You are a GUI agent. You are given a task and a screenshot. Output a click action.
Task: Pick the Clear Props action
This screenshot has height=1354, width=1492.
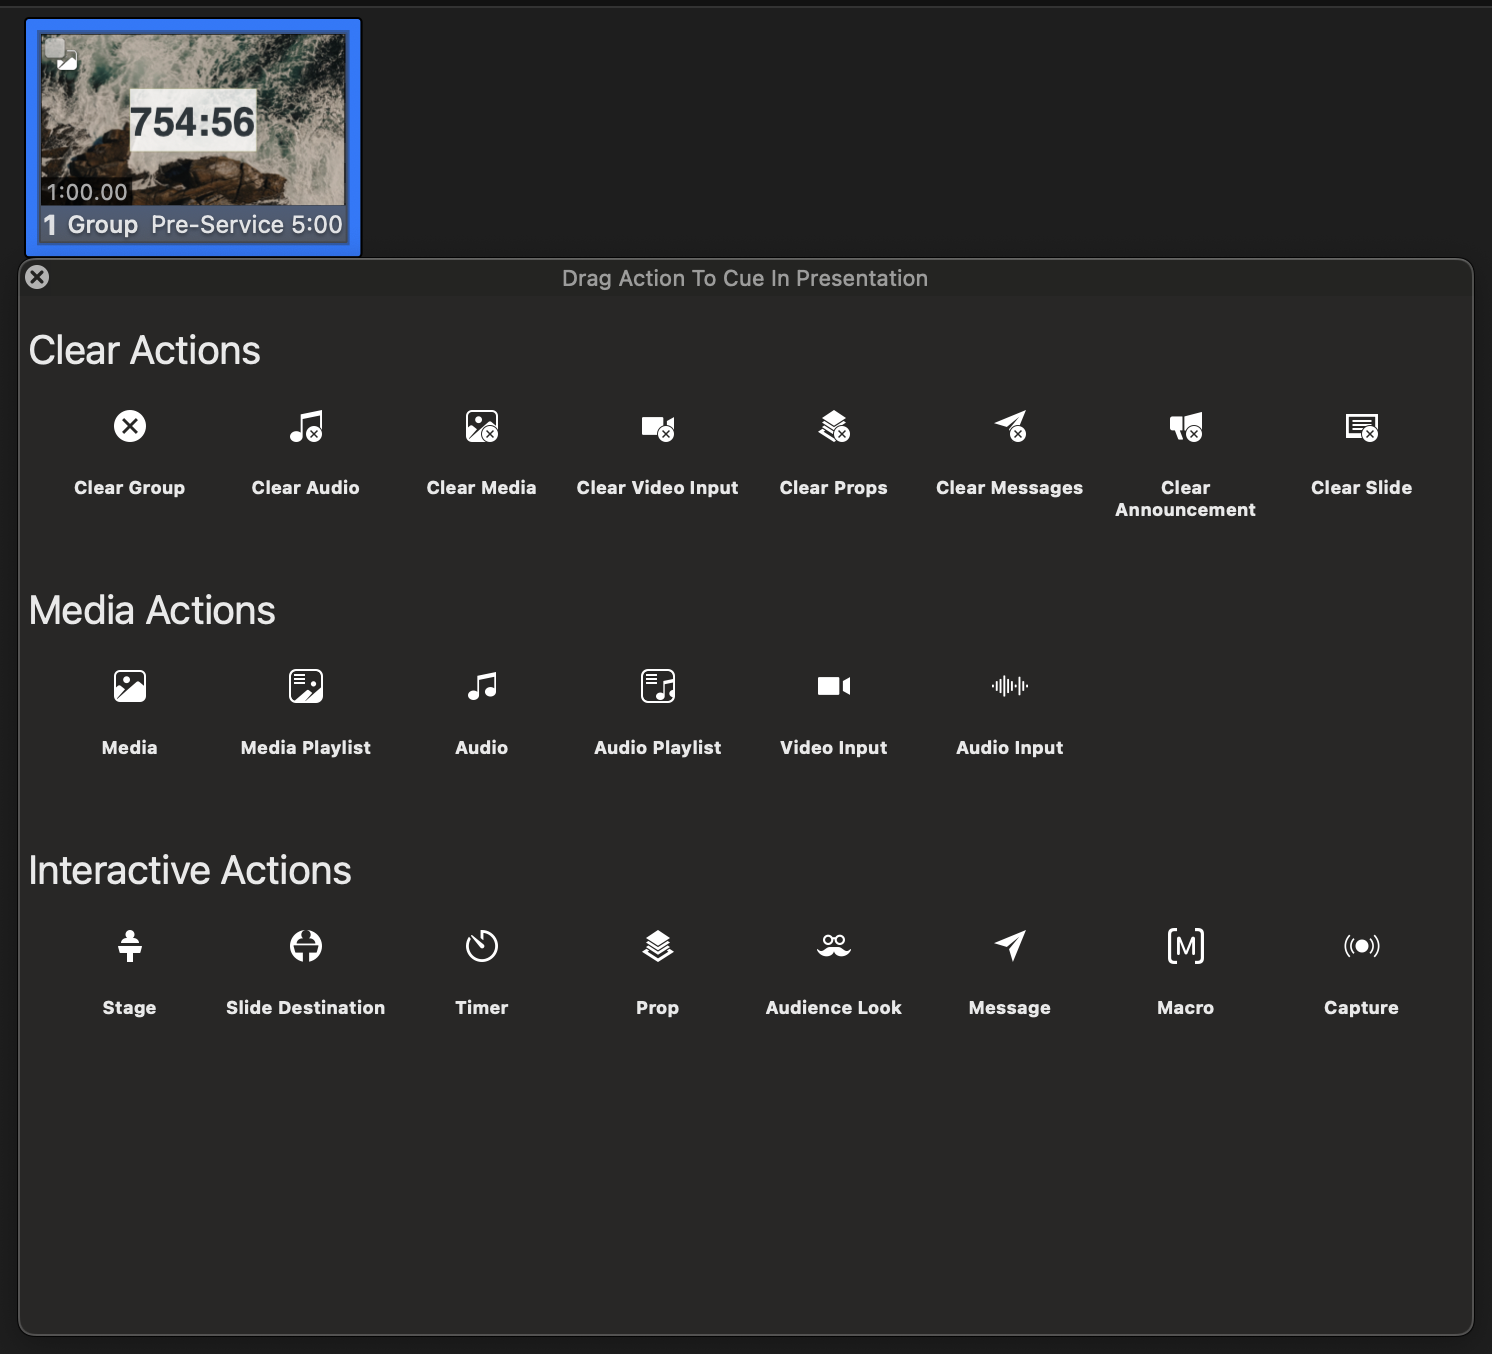[x=833, y=427]
